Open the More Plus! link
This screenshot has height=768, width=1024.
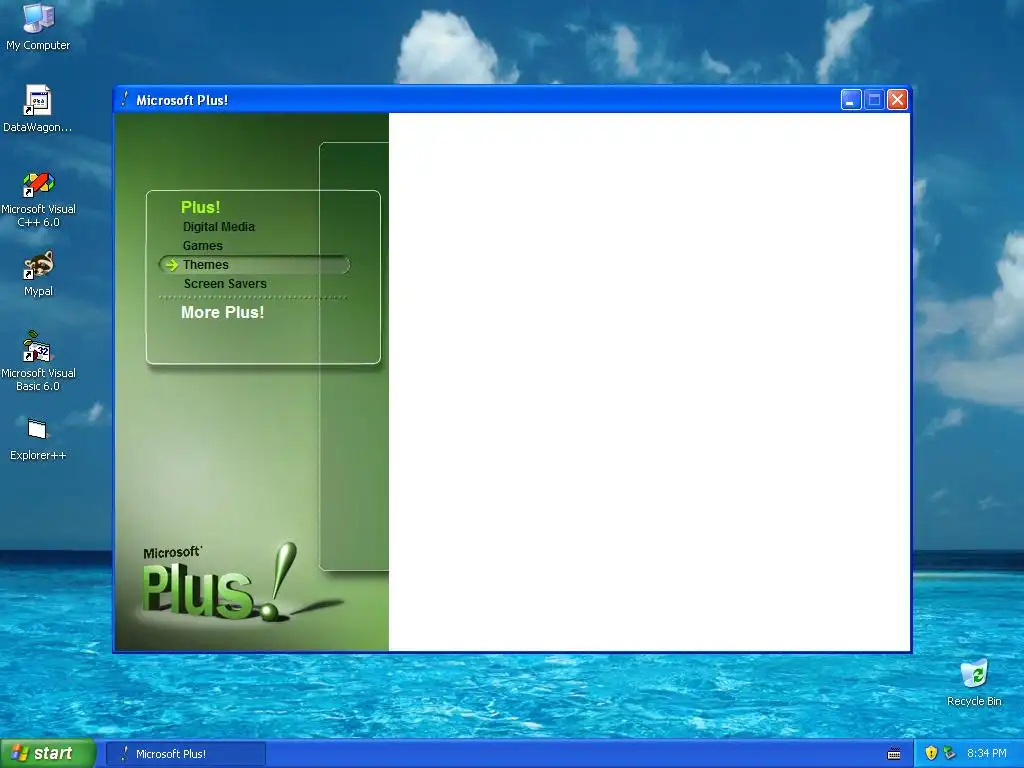(x=223, y=312)
